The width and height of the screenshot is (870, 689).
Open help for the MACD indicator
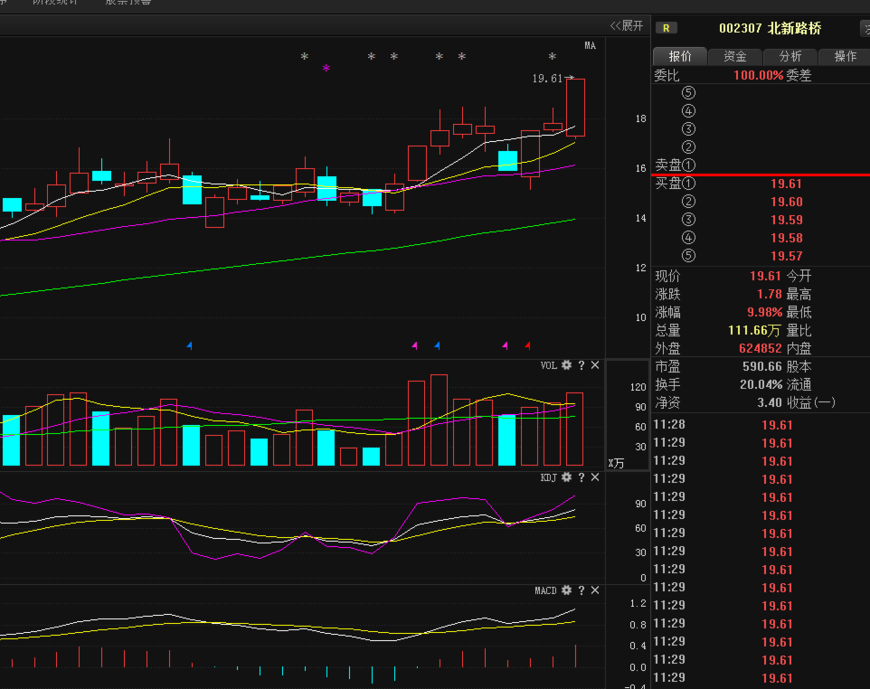click(581, 590)
